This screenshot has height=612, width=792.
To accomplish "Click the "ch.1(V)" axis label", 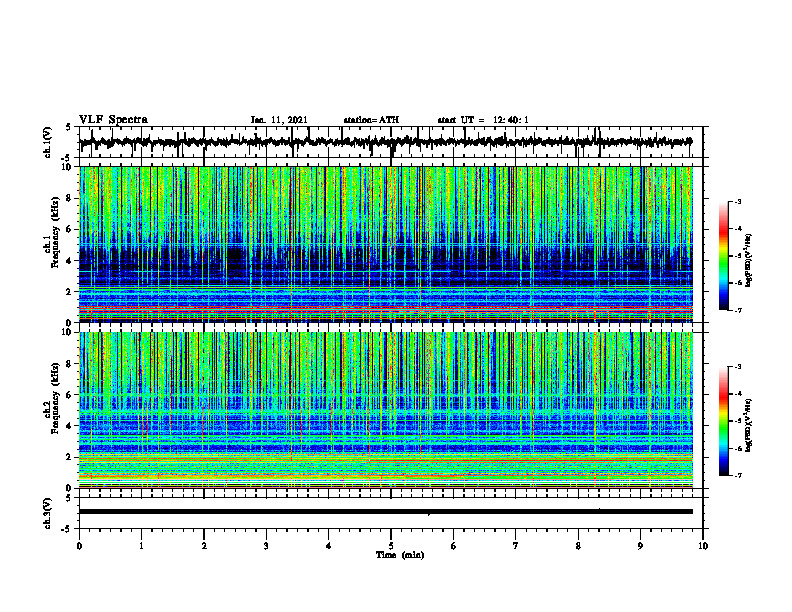I will [48, 142].
